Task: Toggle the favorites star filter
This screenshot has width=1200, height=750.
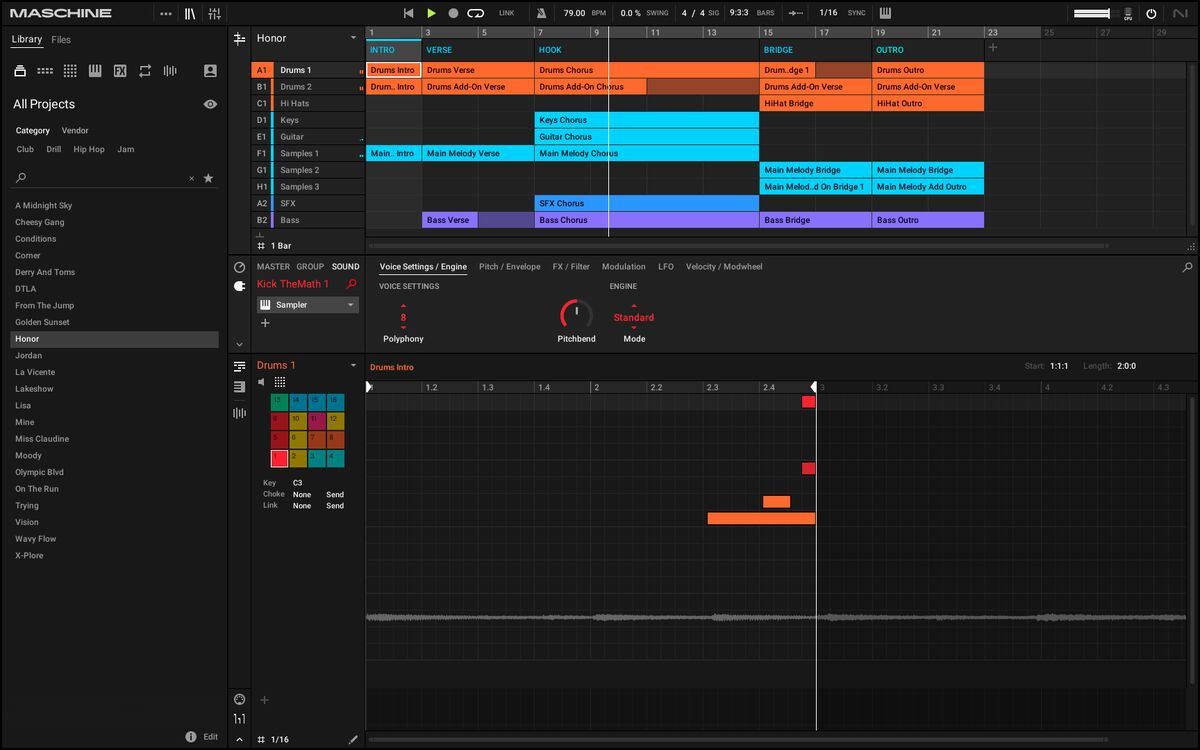Action: click(208, 178)
